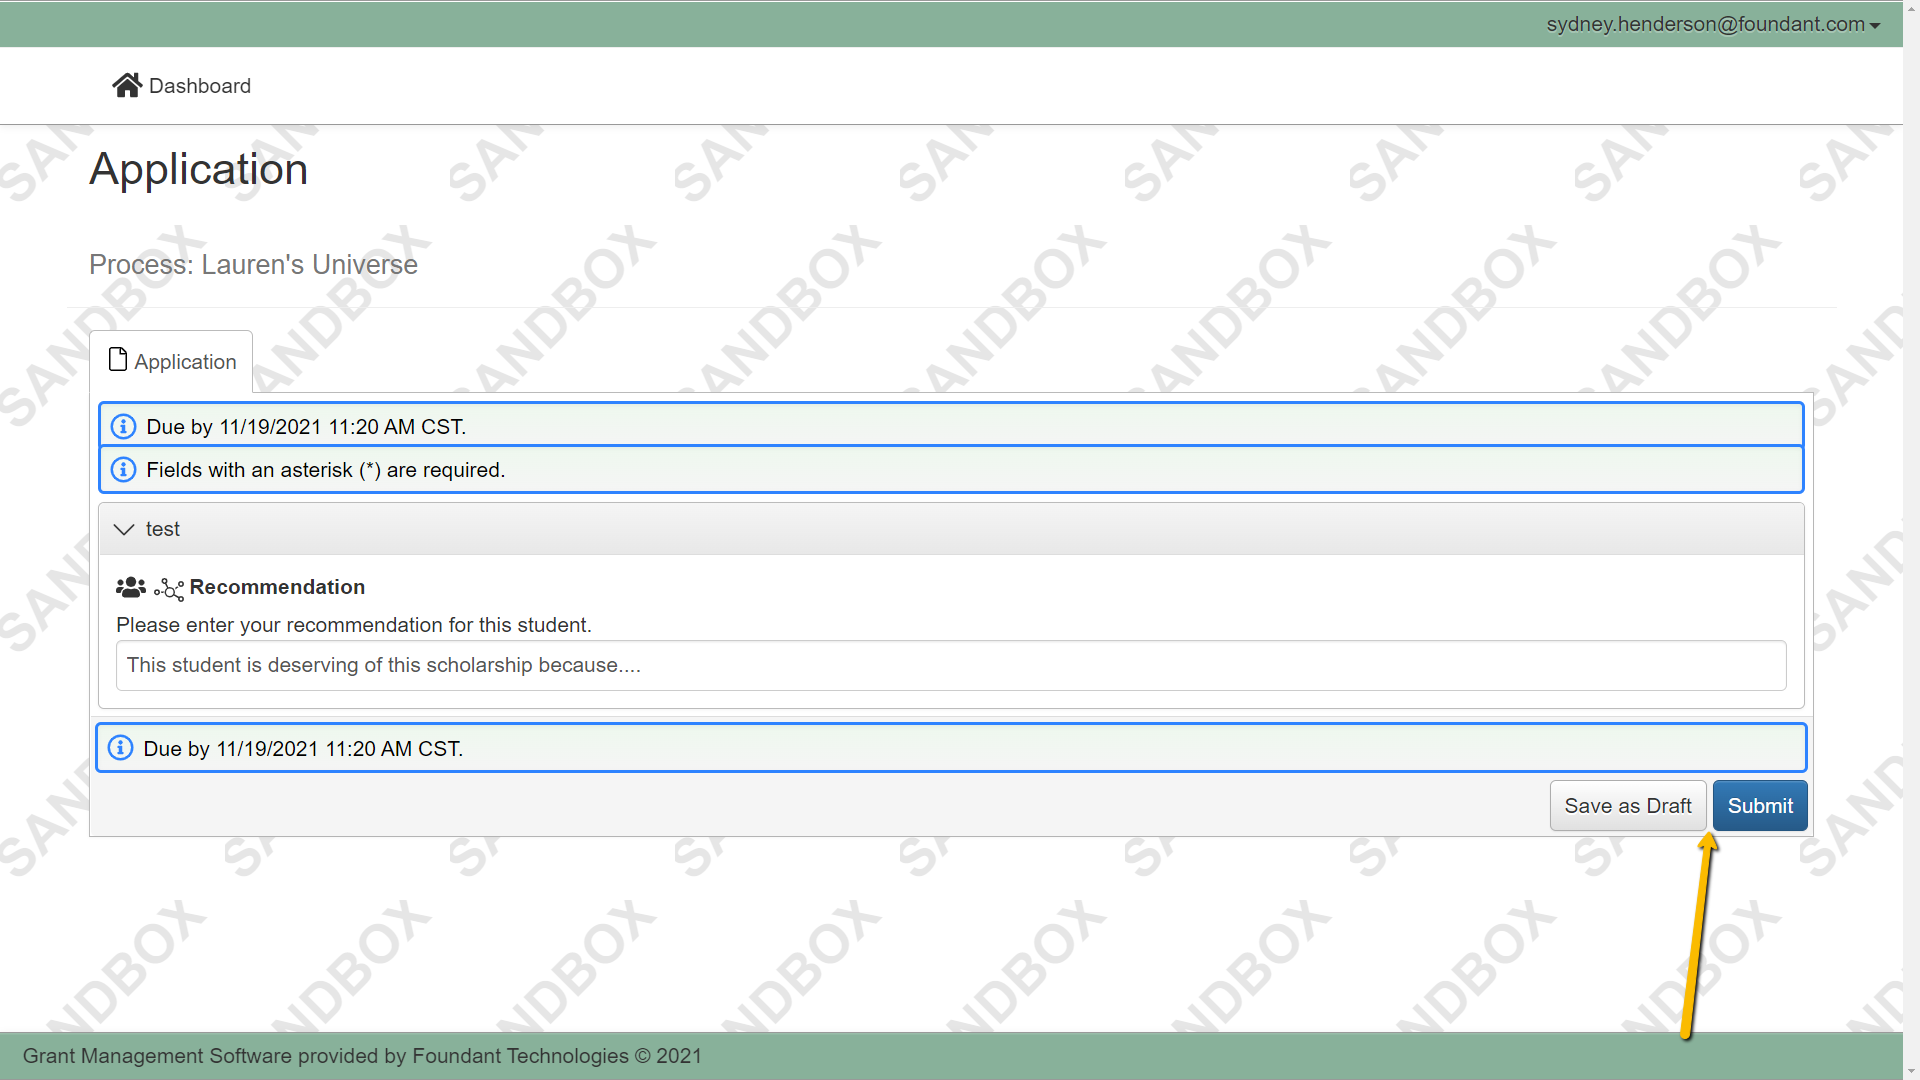Viewport: 1920px width, 1080px height.
Task: Click the Dashboard home icon
Action: [x=127, y=85]
